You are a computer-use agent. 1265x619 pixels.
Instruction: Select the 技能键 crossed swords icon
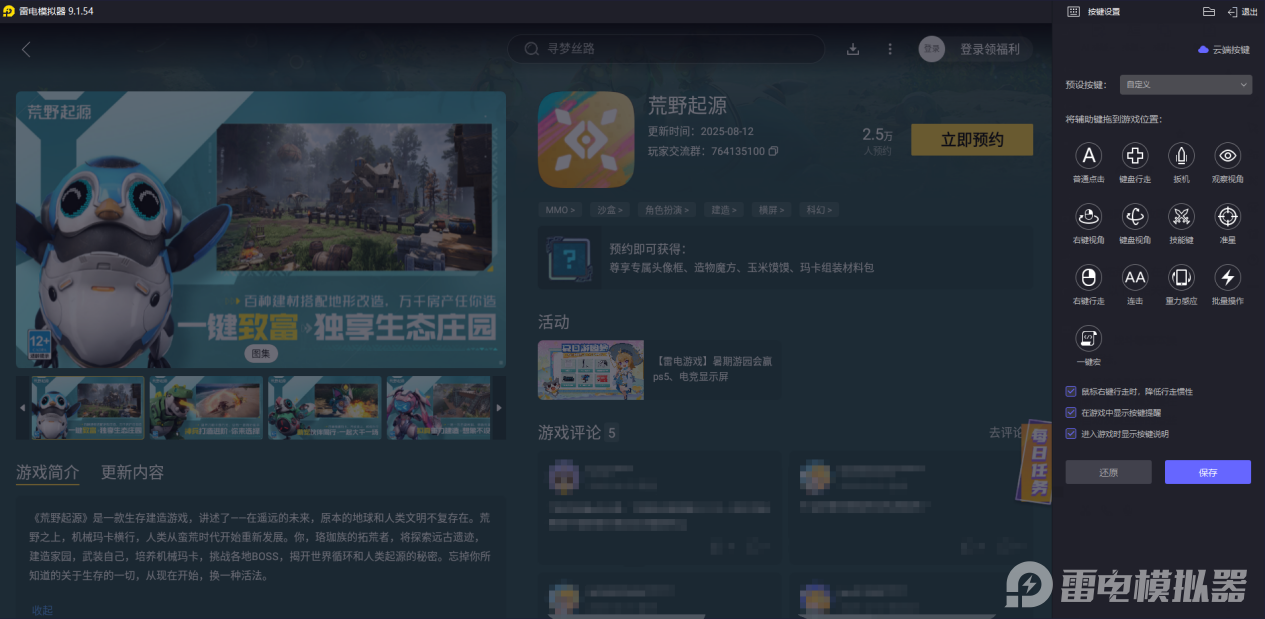[x=1181, y=216]
